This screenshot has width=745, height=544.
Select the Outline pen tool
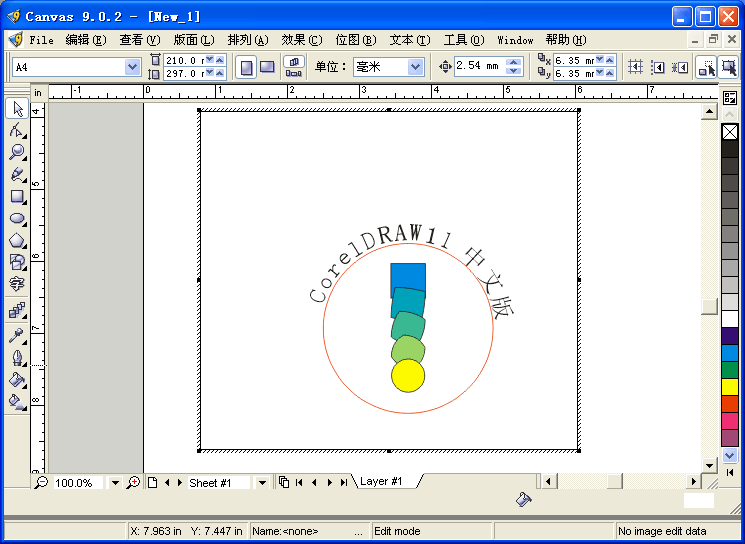point(17,357)
